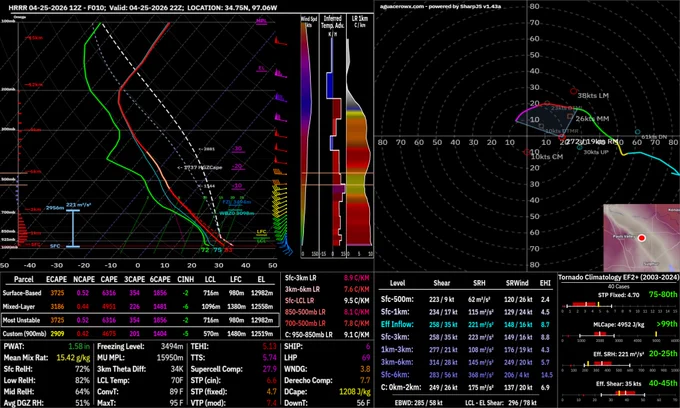The height and width of the screenshot is (408, 680).
Task: Click the red LM storm motion circle on hodograph
Action: click(x=573, y=91)
